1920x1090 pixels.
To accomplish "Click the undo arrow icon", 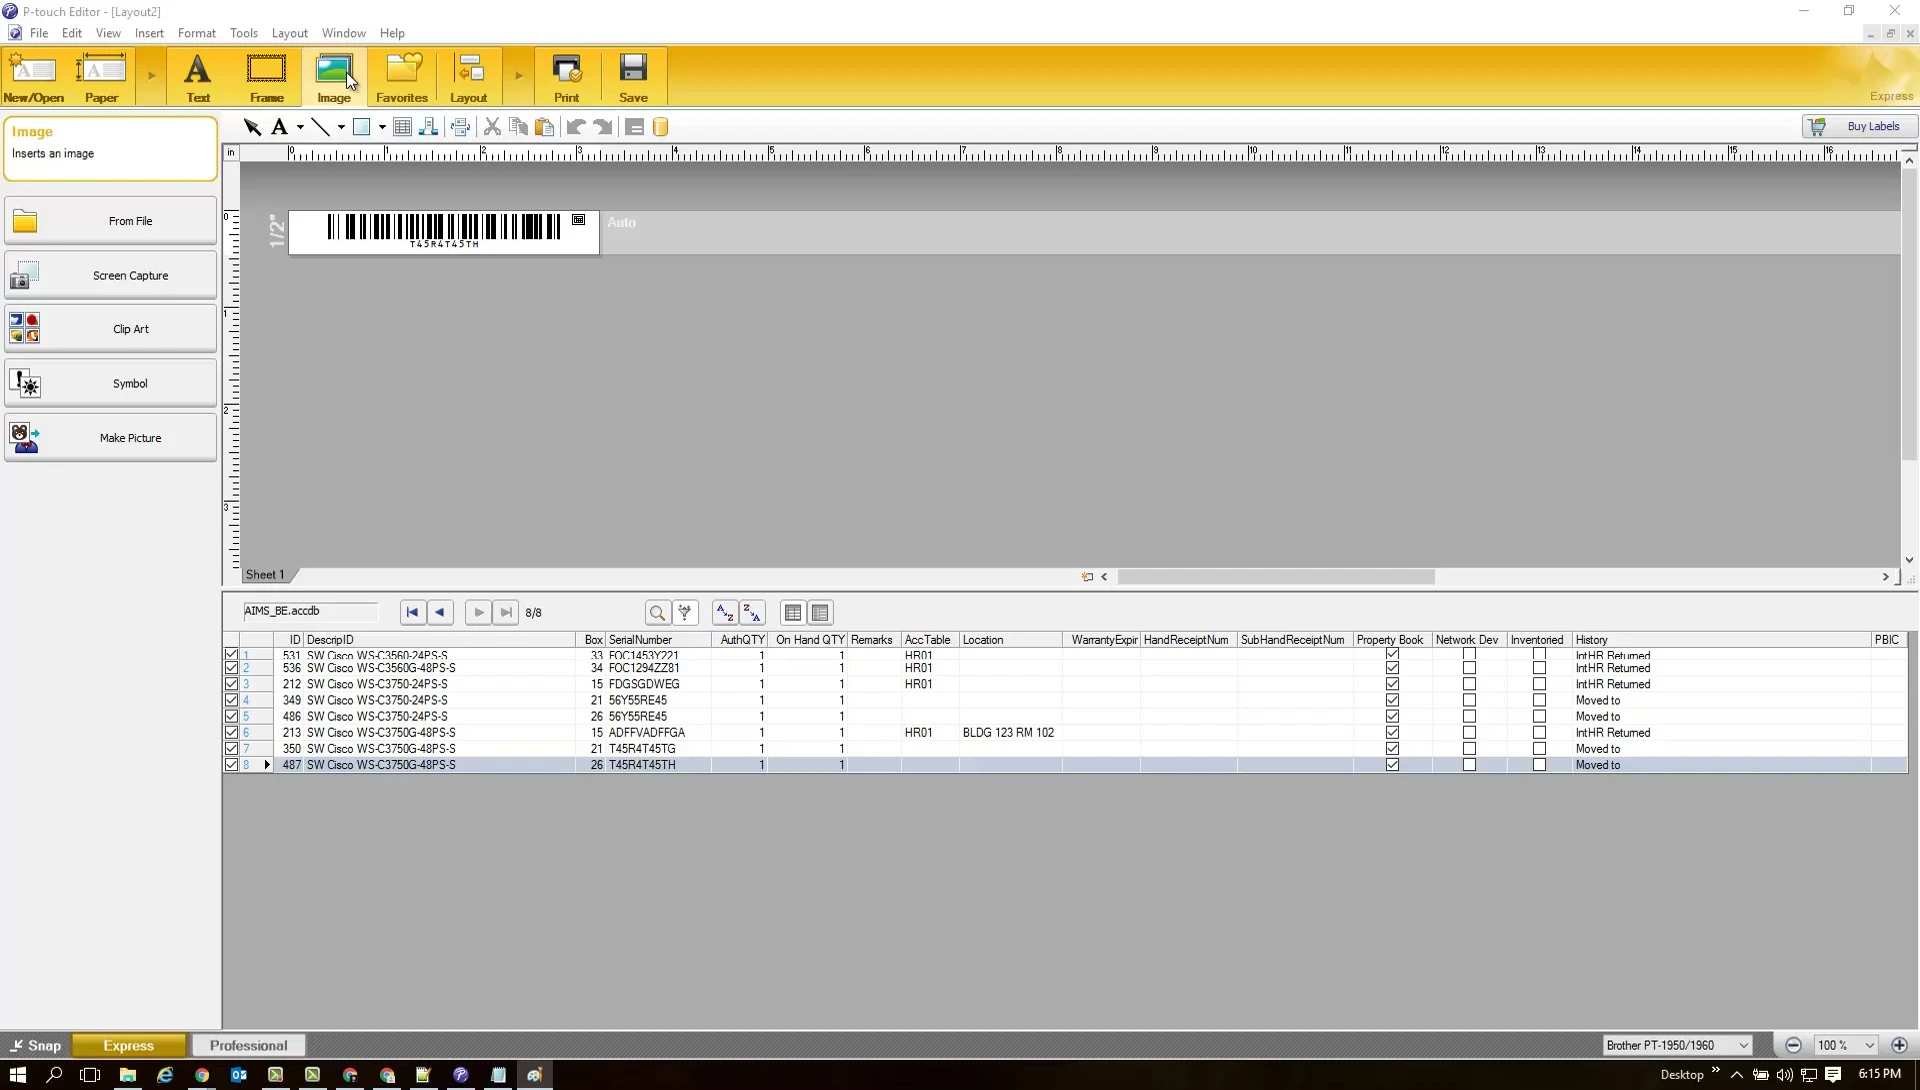I will coord(576,127).
